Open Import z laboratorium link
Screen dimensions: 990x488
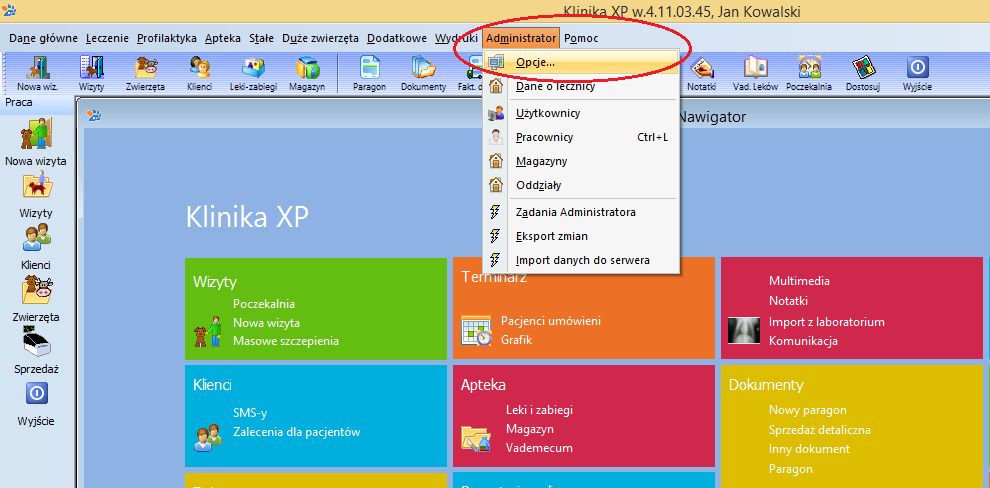click(x=826, y=322)
